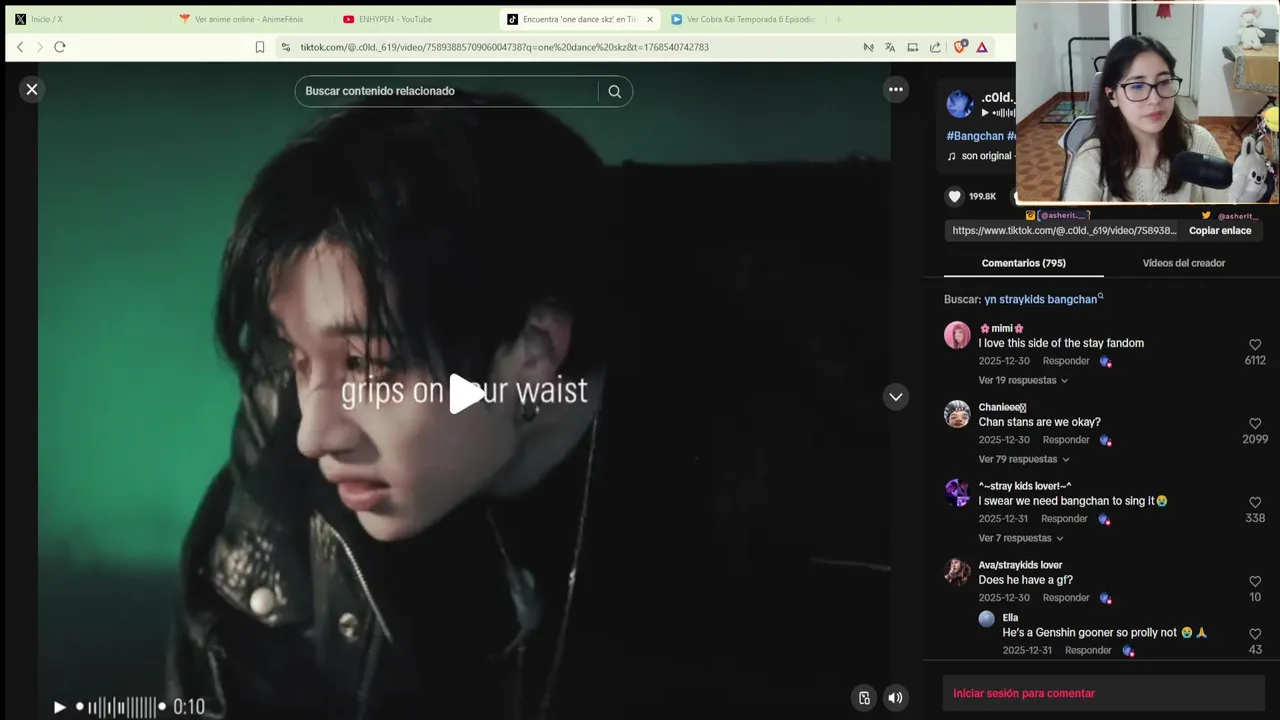Switch to Comentarios (795) tab
Viewport: 1280px width, 720px height.
1023,263
